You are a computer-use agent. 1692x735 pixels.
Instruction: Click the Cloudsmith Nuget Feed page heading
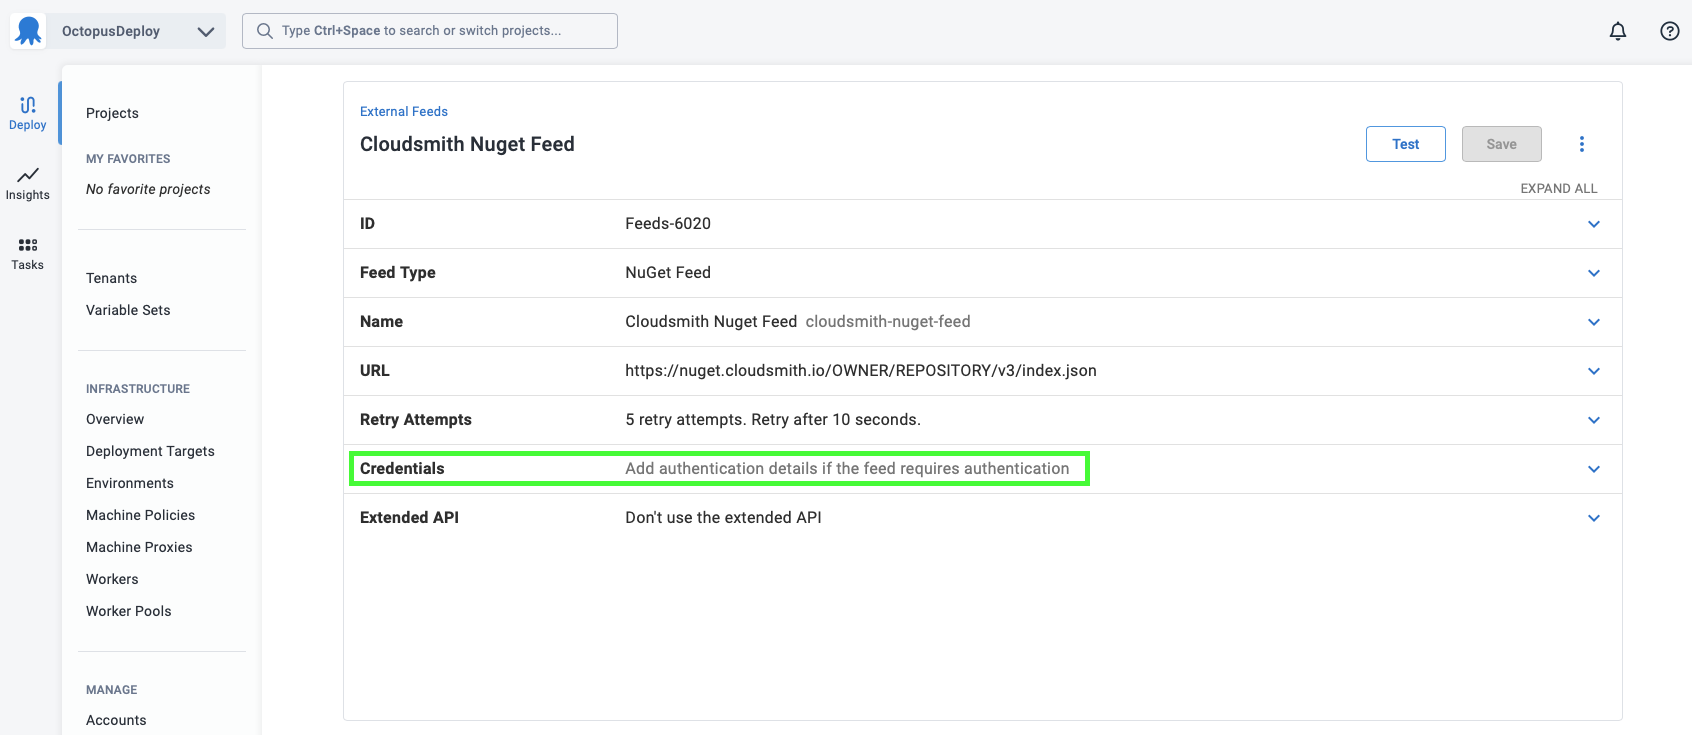467,144
